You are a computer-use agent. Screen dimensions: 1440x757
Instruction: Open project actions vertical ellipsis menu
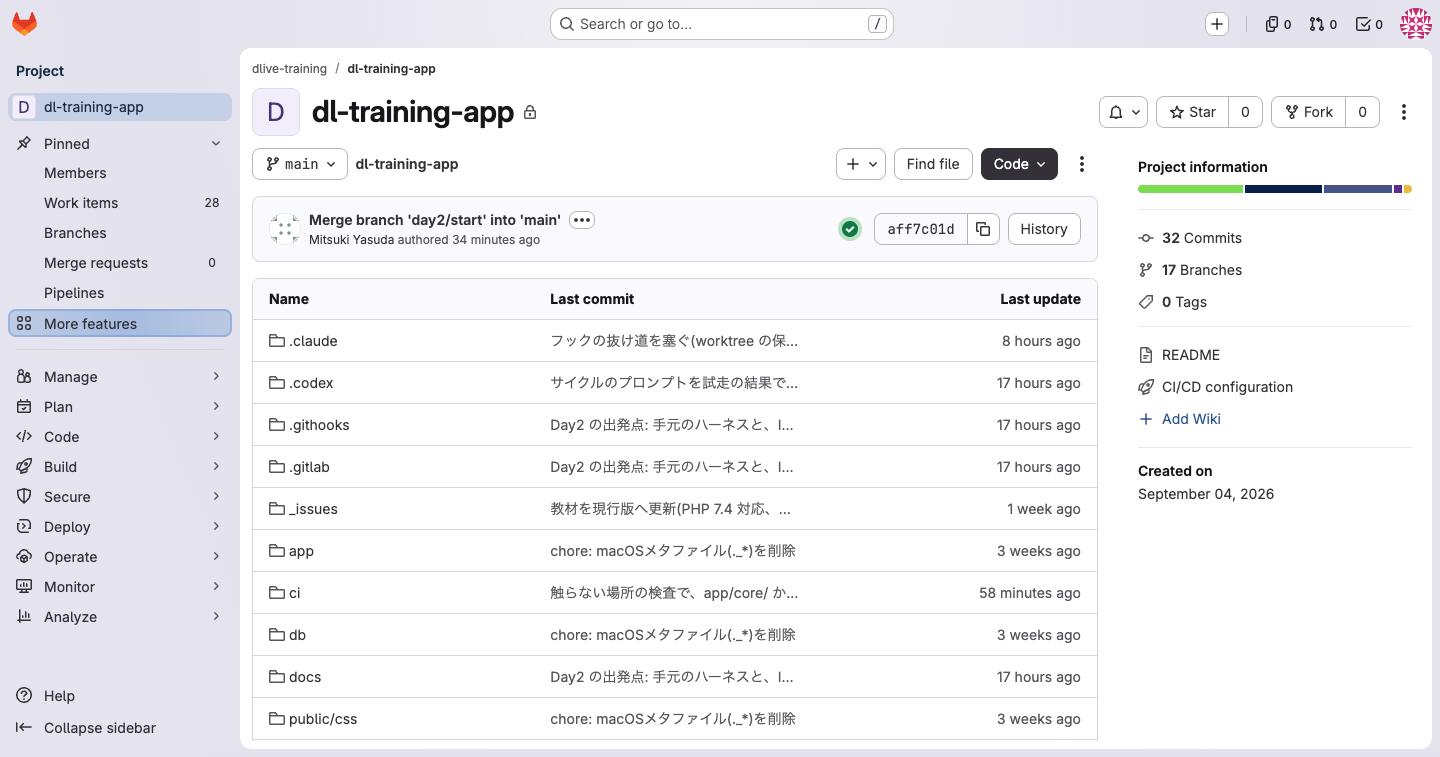[x=1404, y=112]
